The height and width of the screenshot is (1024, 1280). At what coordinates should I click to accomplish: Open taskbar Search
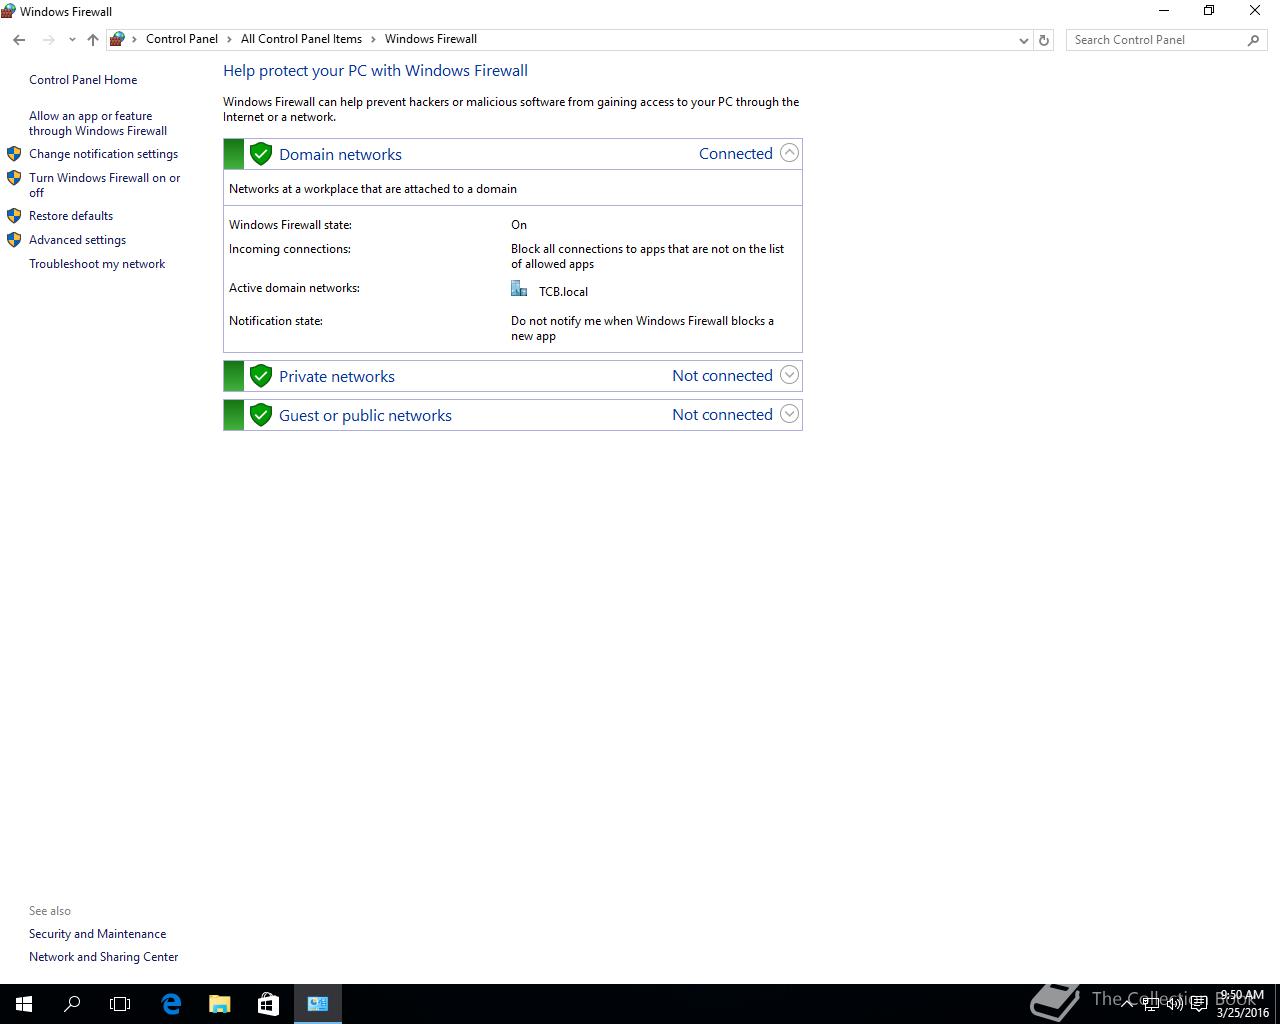click(72, 1004)
